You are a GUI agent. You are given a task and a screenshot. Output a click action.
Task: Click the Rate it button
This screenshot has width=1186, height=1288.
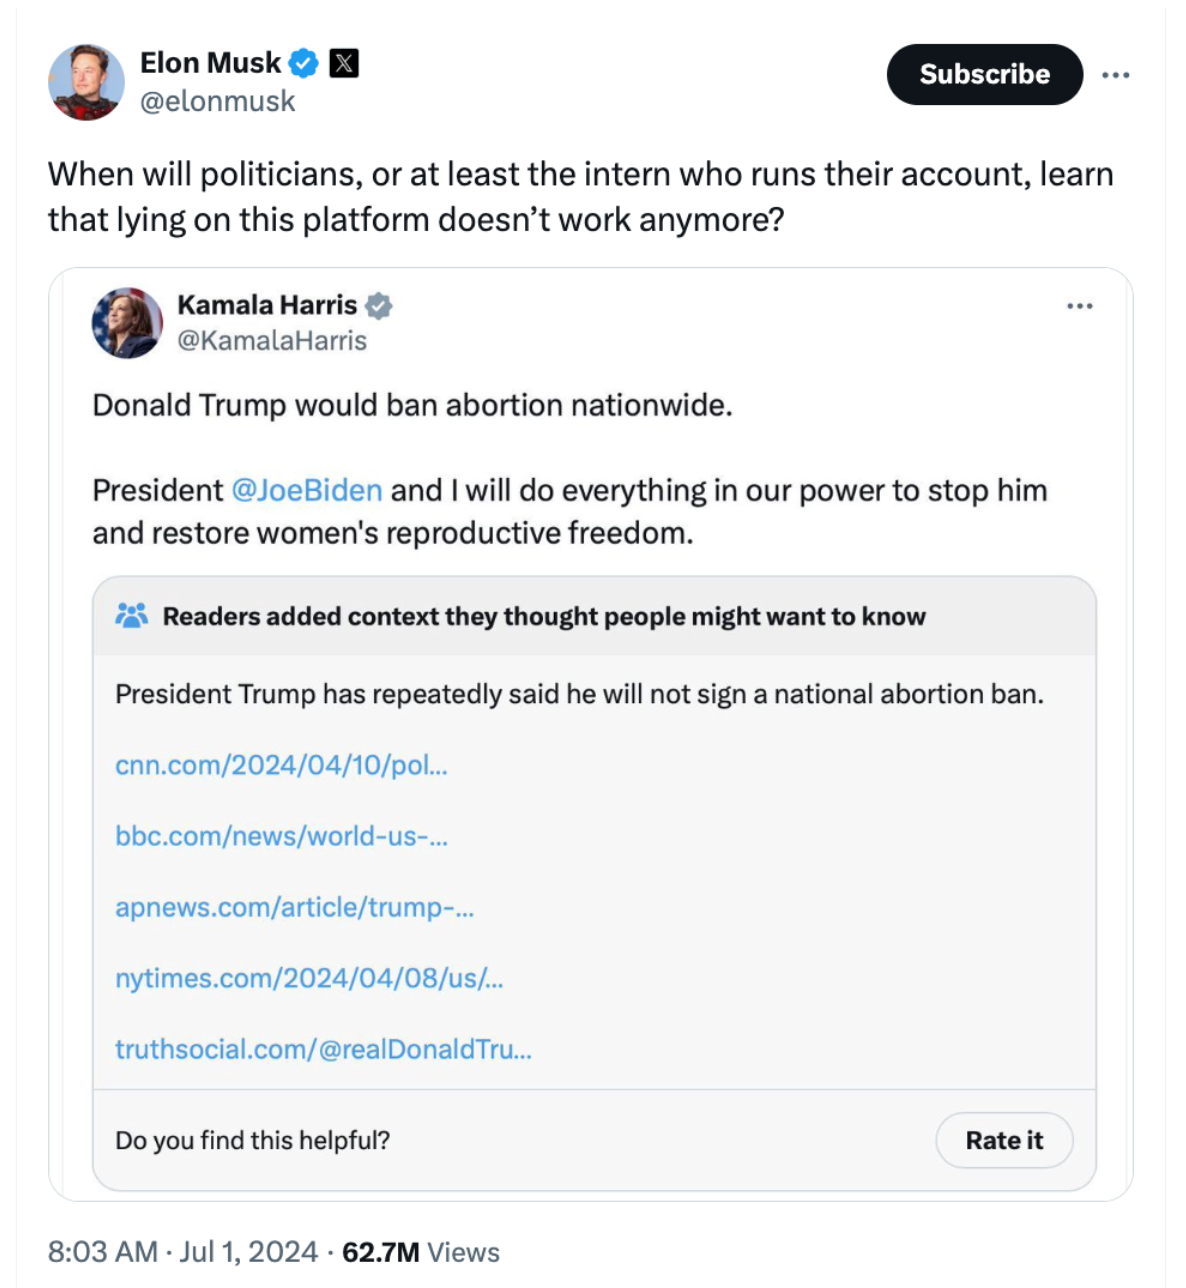1004,1140
